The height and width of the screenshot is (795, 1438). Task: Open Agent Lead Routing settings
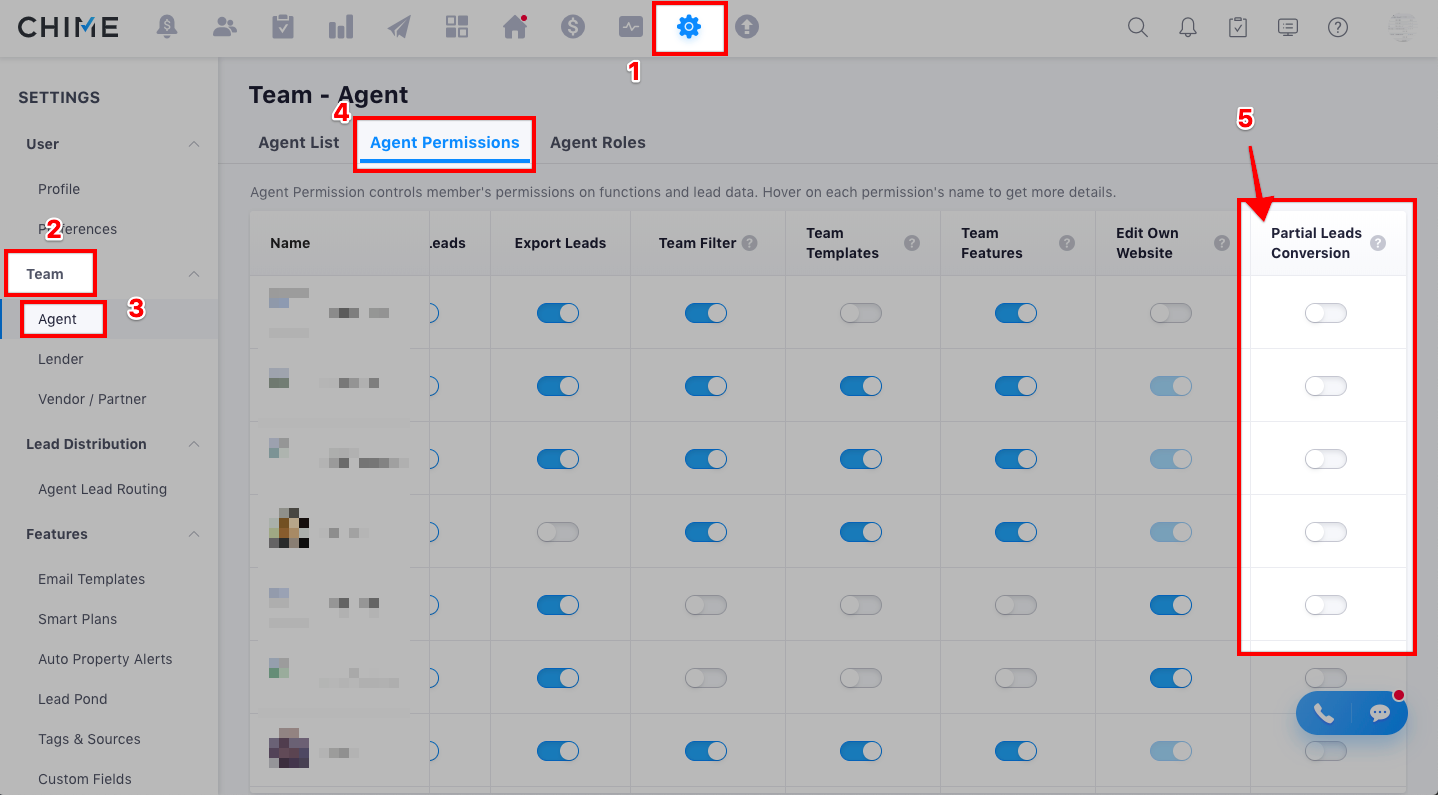[102, 489]
